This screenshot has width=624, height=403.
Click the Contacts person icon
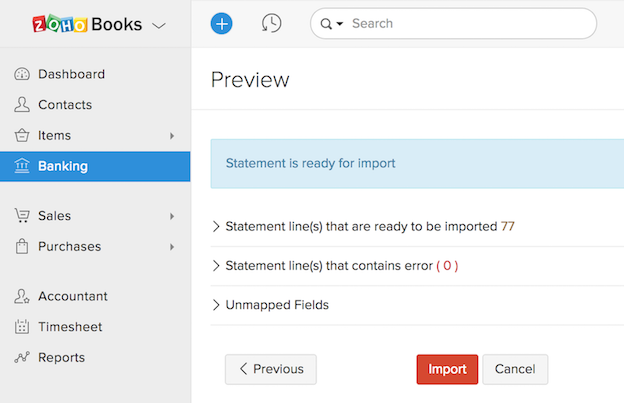(22, 105)
